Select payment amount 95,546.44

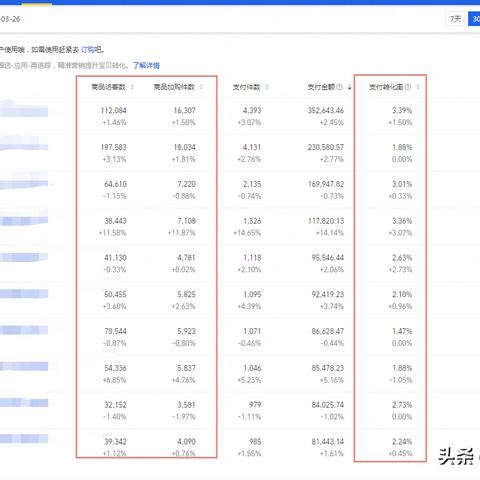tap(328, 257)
